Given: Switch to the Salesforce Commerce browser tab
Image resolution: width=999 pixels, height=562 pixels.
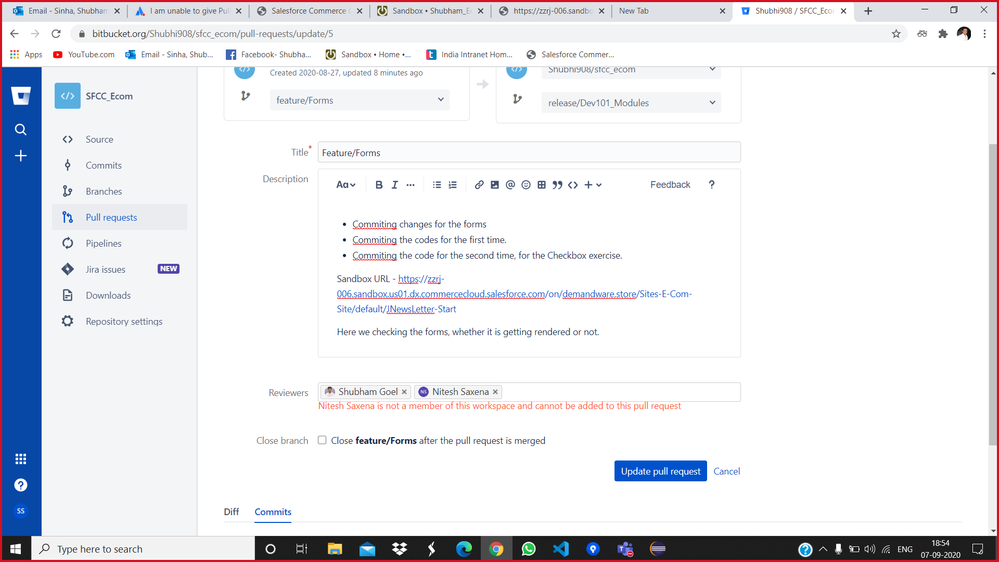Looking at the screenshot, I should click(x=310, y=11).
